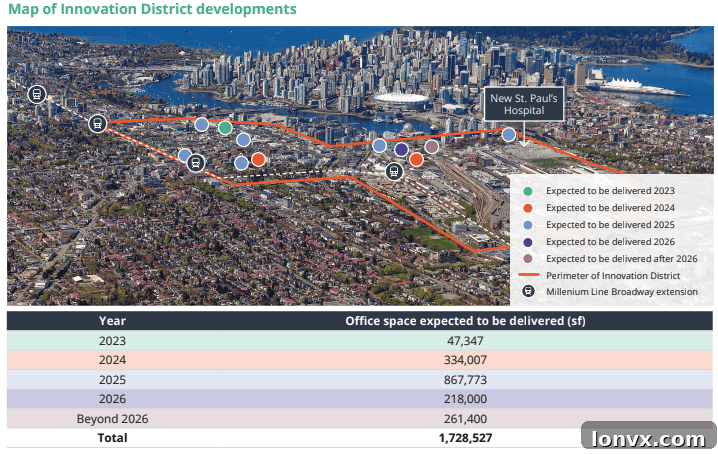The height and width of the screenshot is (454, 718).
Task: Click the value '261,400' in the table
Action: pyautogui.click(x=465, y=419)
